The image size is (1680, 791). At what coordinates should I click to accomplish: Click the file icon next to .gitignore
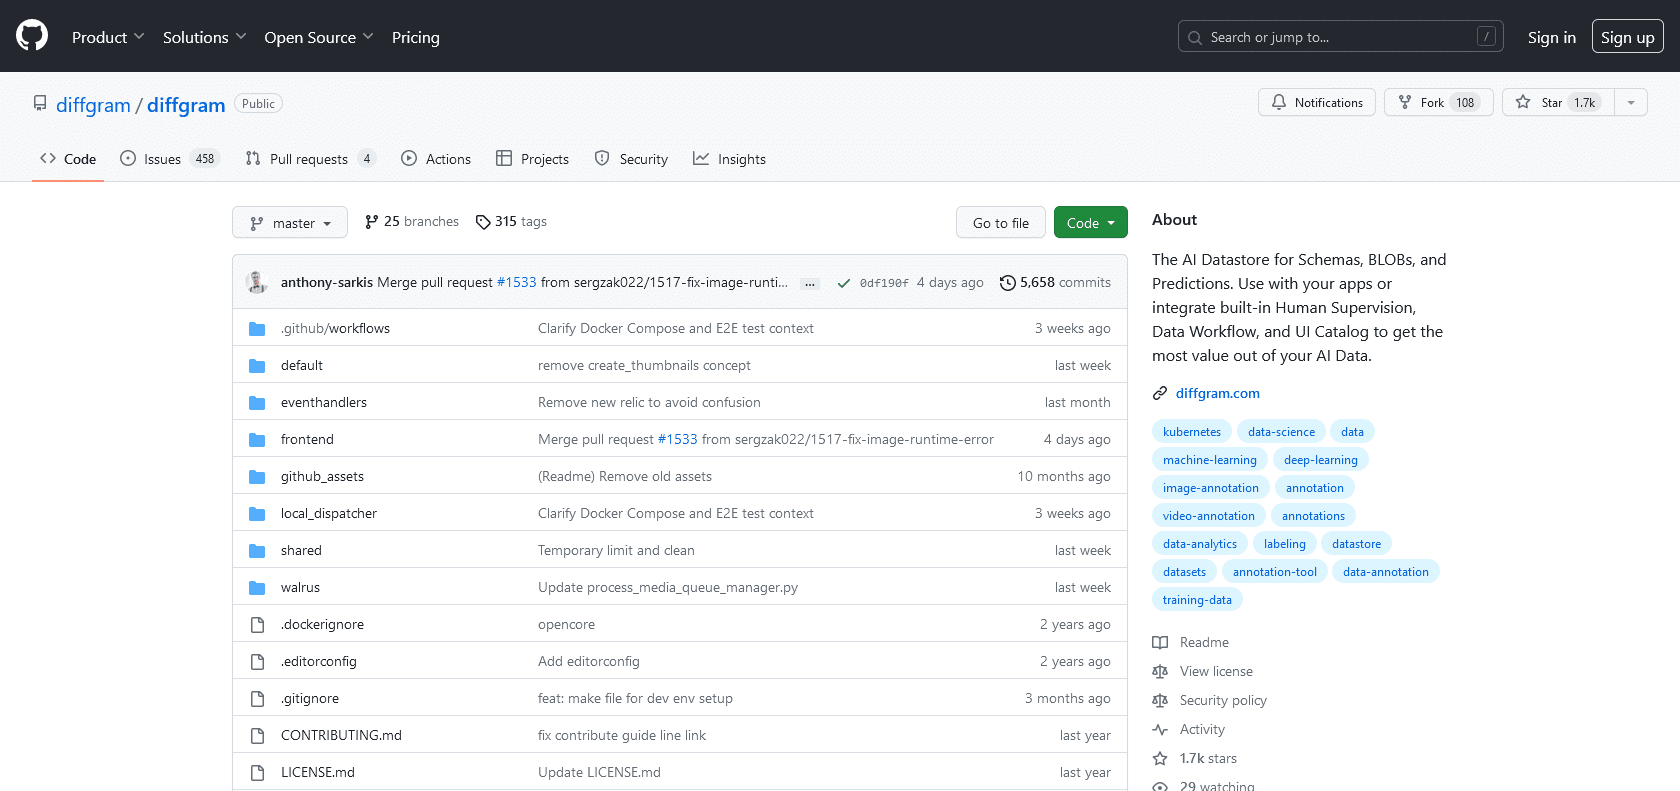coord(257,699)
